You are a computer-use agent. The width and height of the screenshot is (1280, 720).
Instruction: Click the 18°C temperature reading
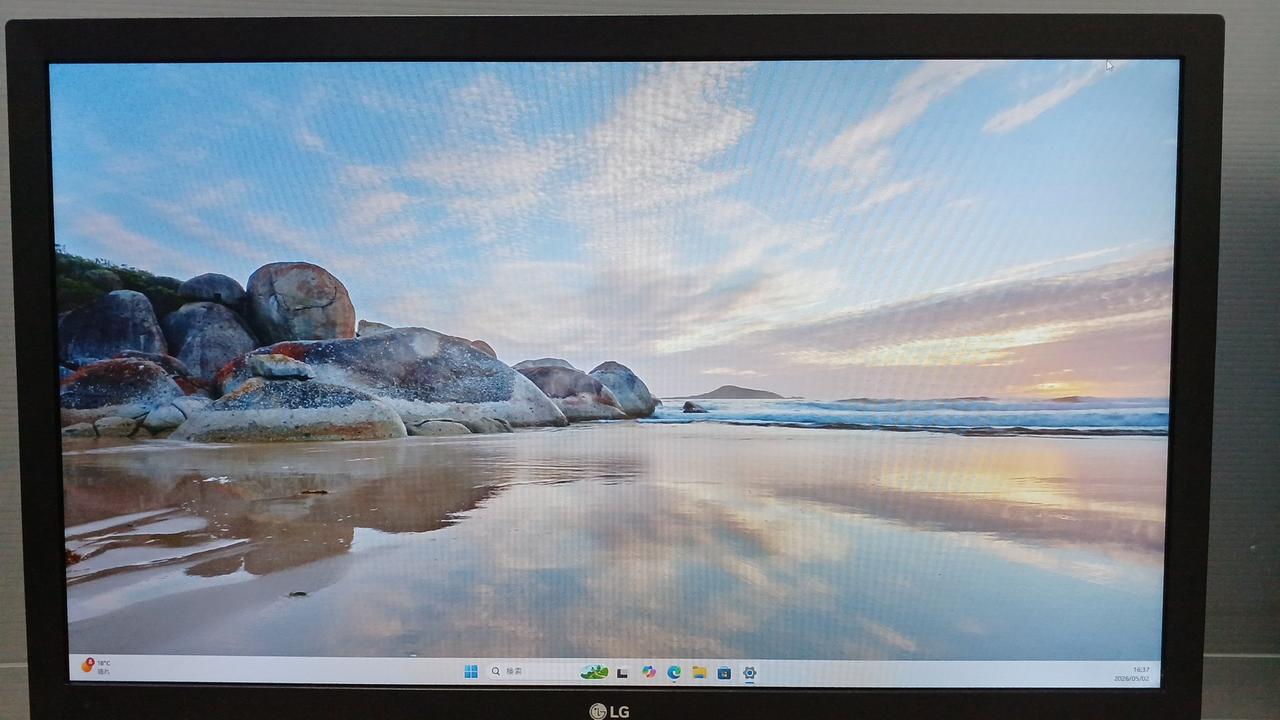pos(104,663)
